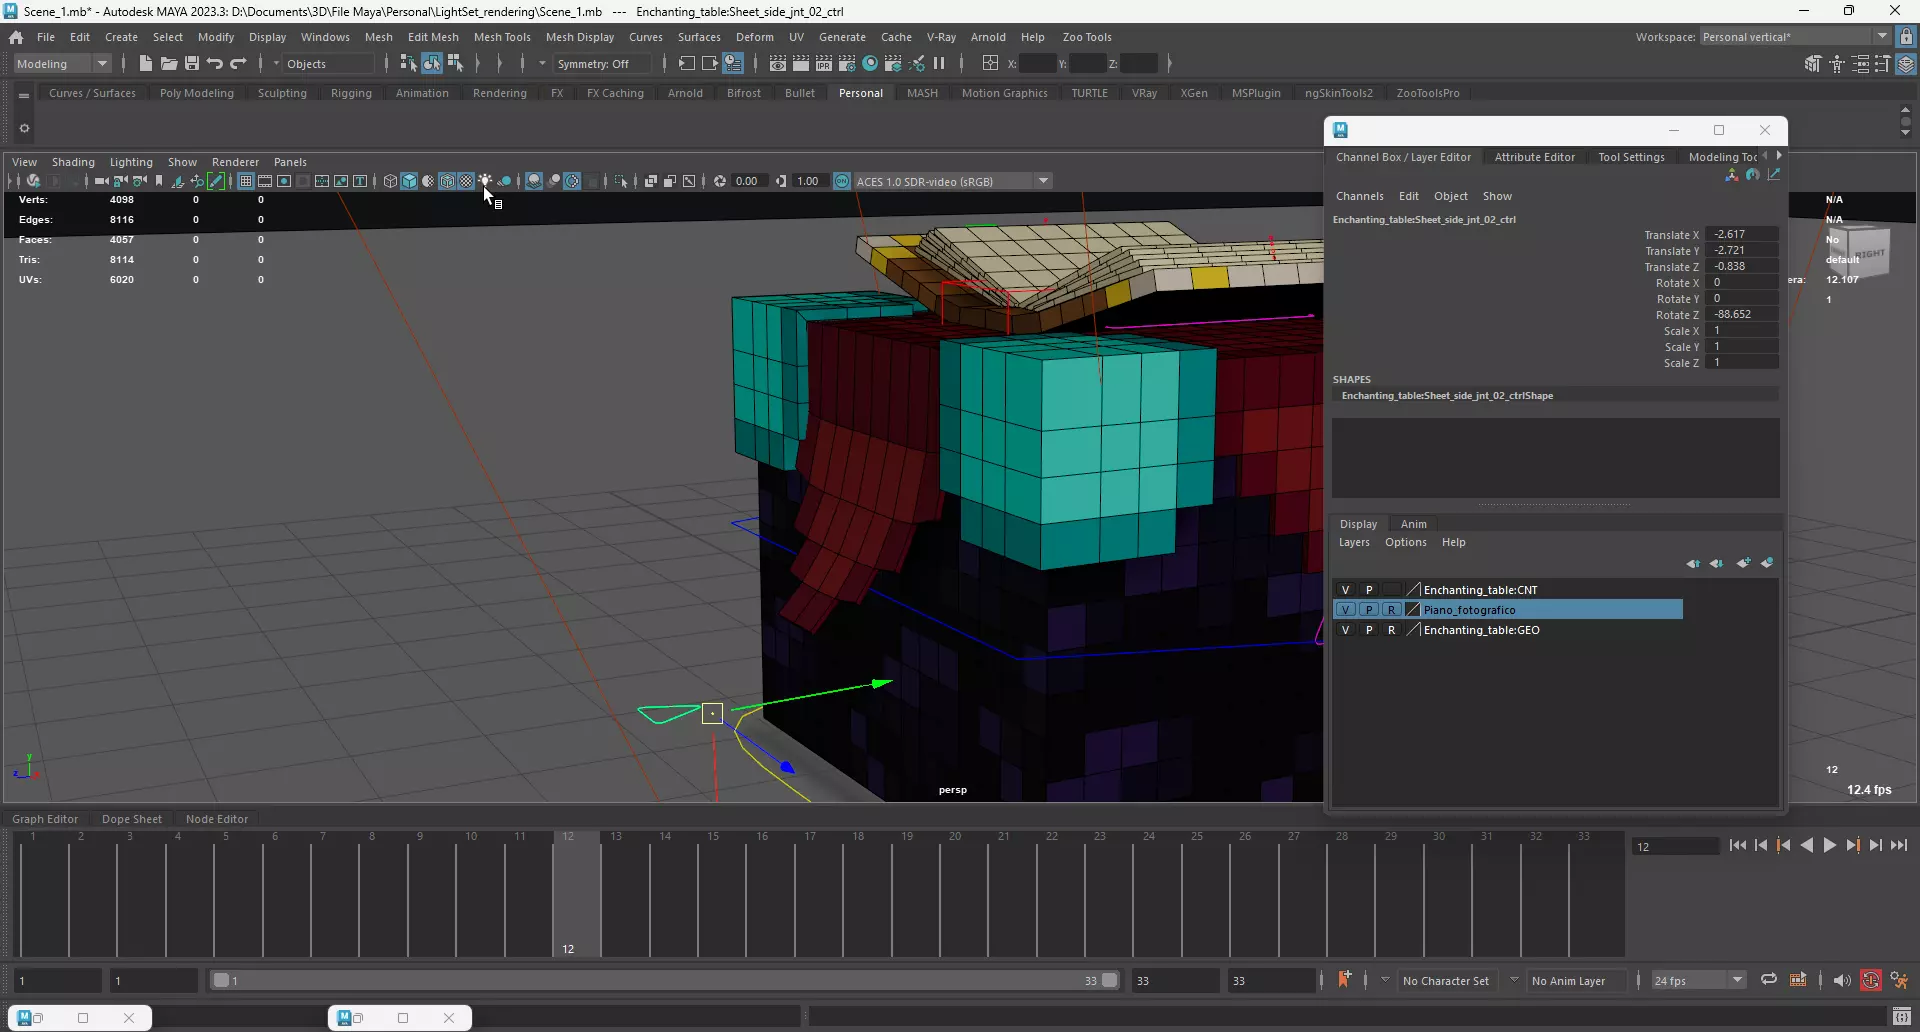This screenshot has height=1032, width=1920.
Task: Click the current frame field showing 12
Action: [1675, 846]
